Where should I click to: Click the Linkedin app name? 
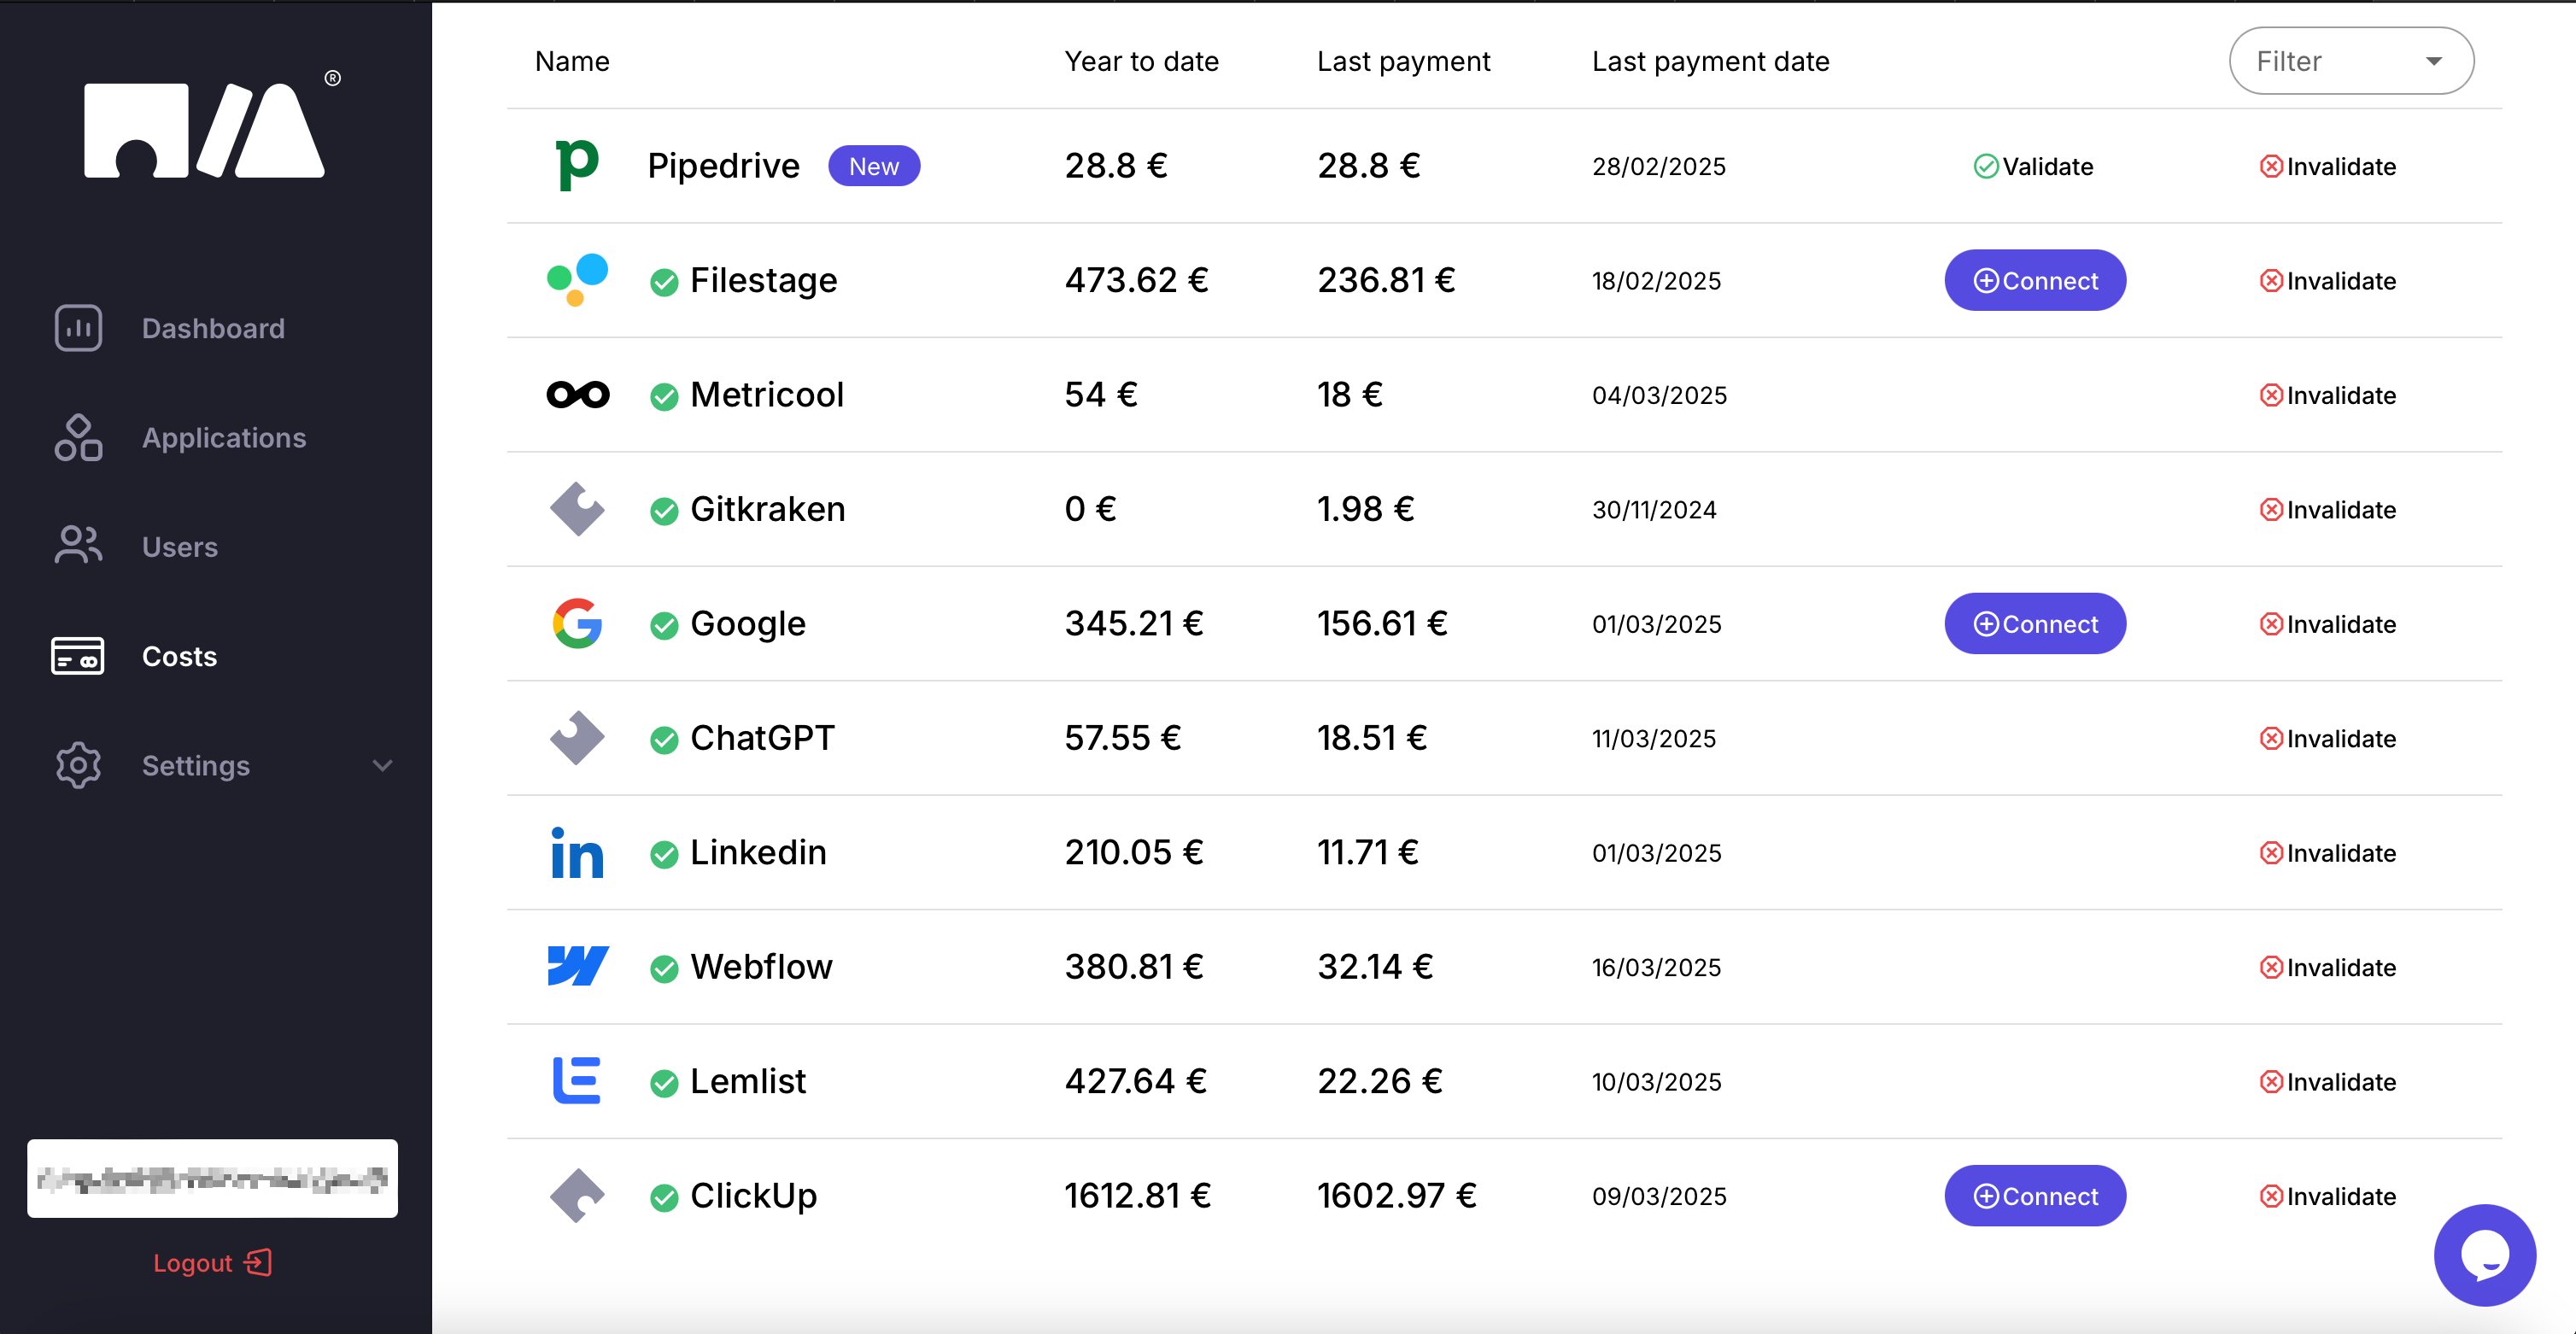(758, 852)
